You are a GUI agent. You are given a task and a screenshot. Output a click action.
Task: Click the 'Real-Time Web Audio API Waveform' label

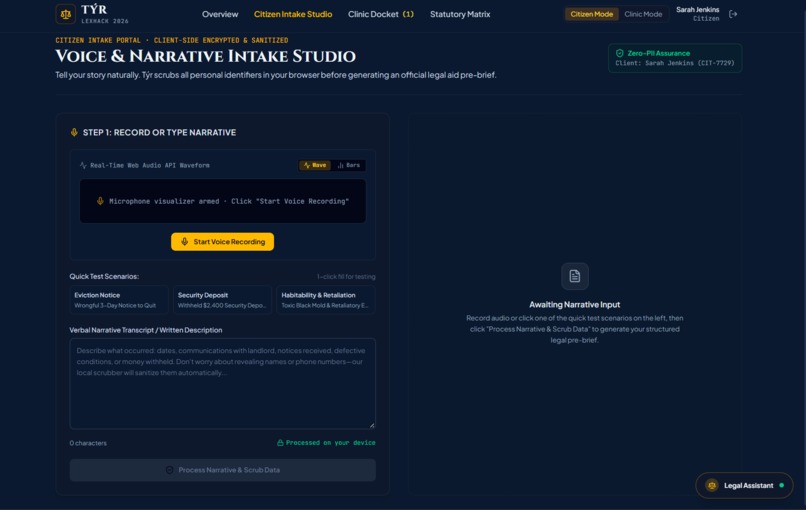150,166
